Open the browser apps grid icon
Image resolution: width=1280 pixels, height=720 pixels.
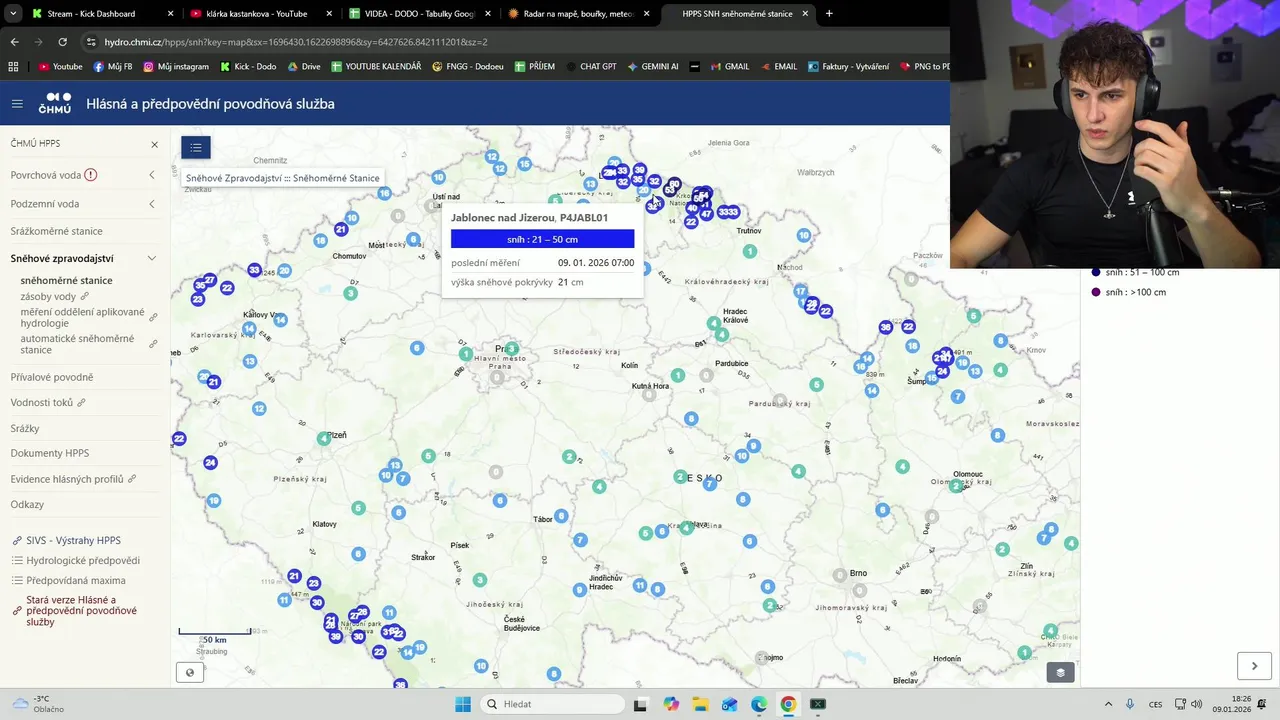13,66
